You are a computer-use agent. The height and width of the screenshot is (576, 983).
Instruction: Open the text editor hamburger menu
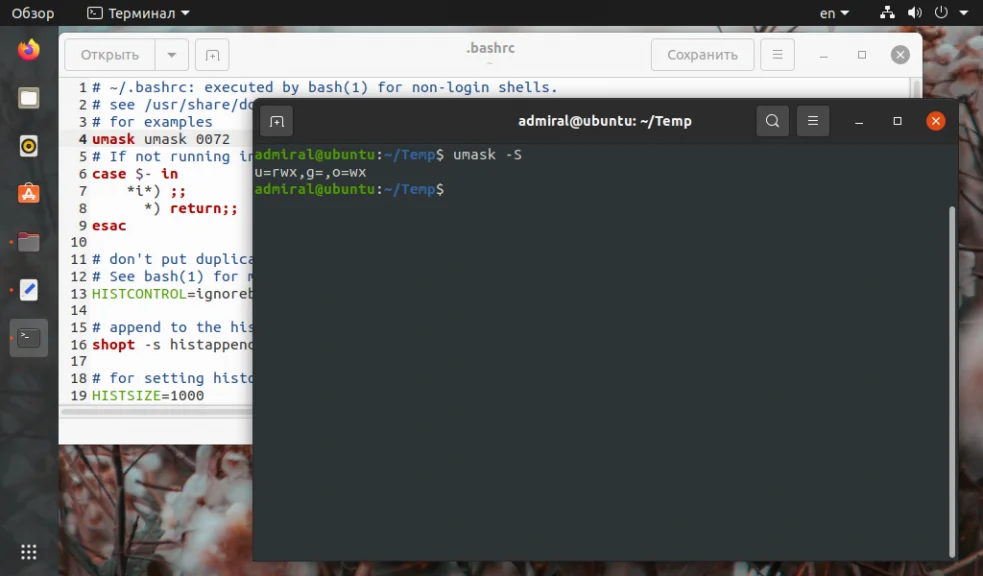pos(777,55)
